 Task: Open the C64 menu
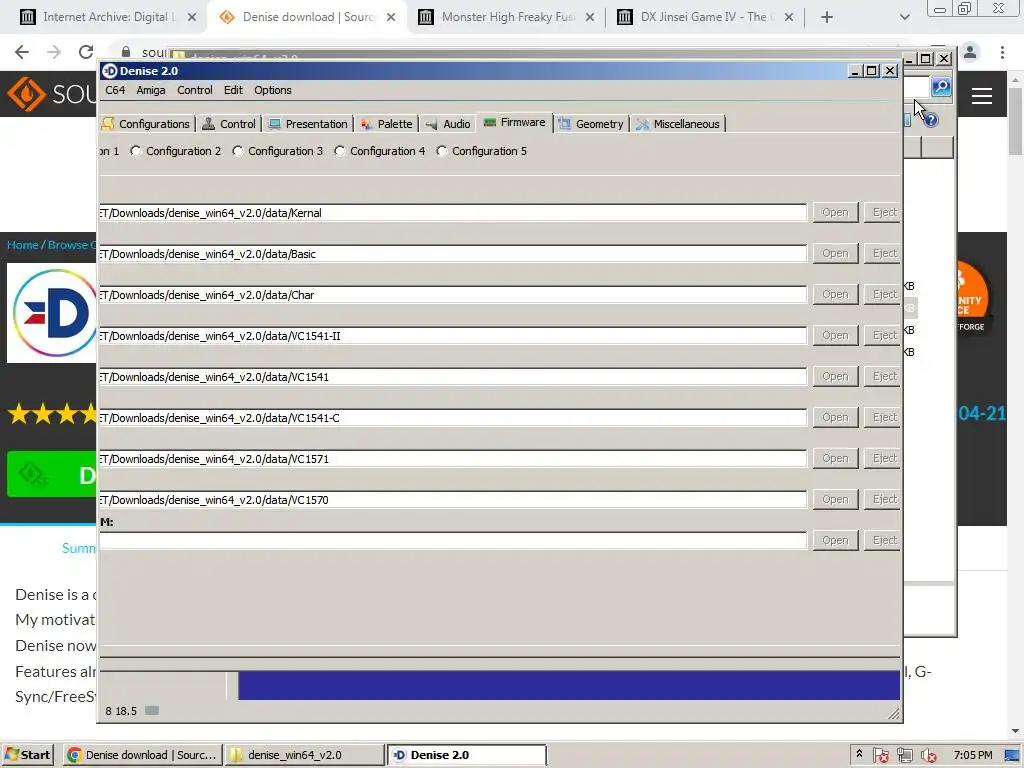[115, 90]
